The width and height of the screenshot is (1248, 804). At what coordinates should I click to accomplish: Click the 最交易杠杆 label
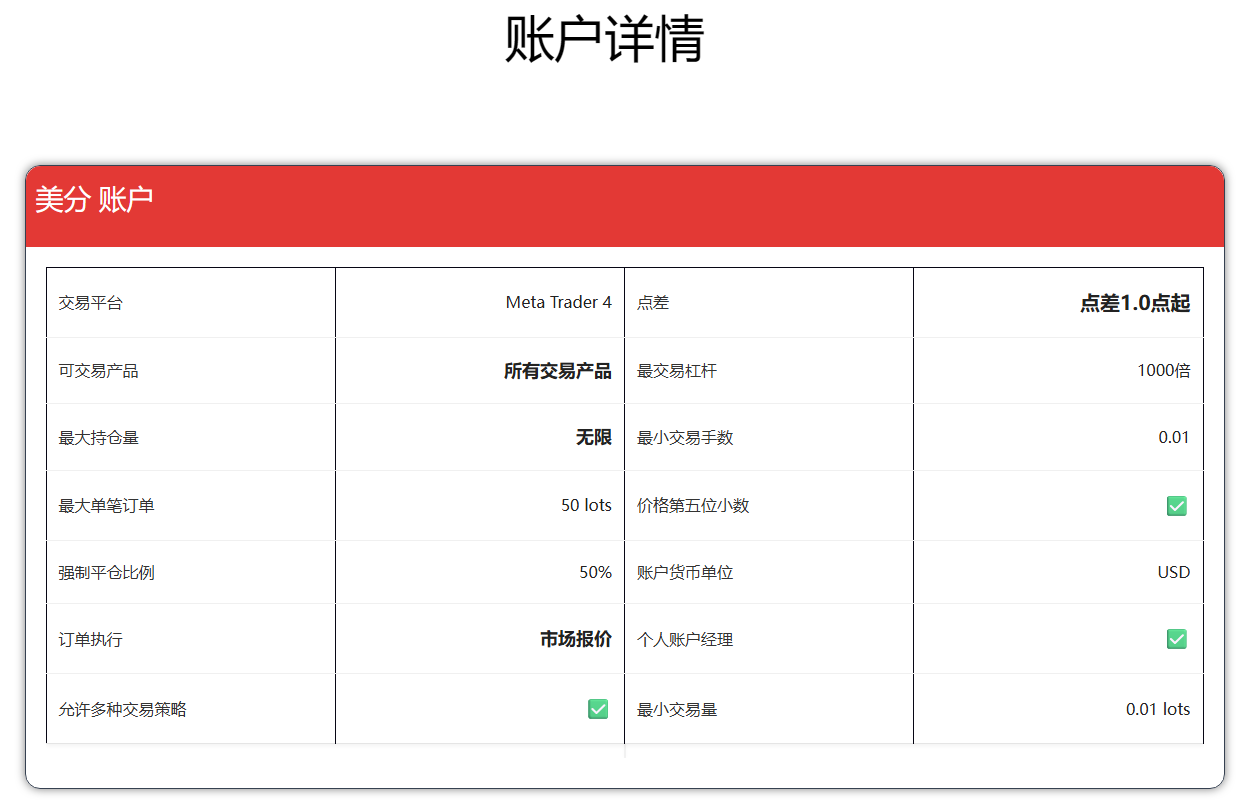[x=678, y=370]
